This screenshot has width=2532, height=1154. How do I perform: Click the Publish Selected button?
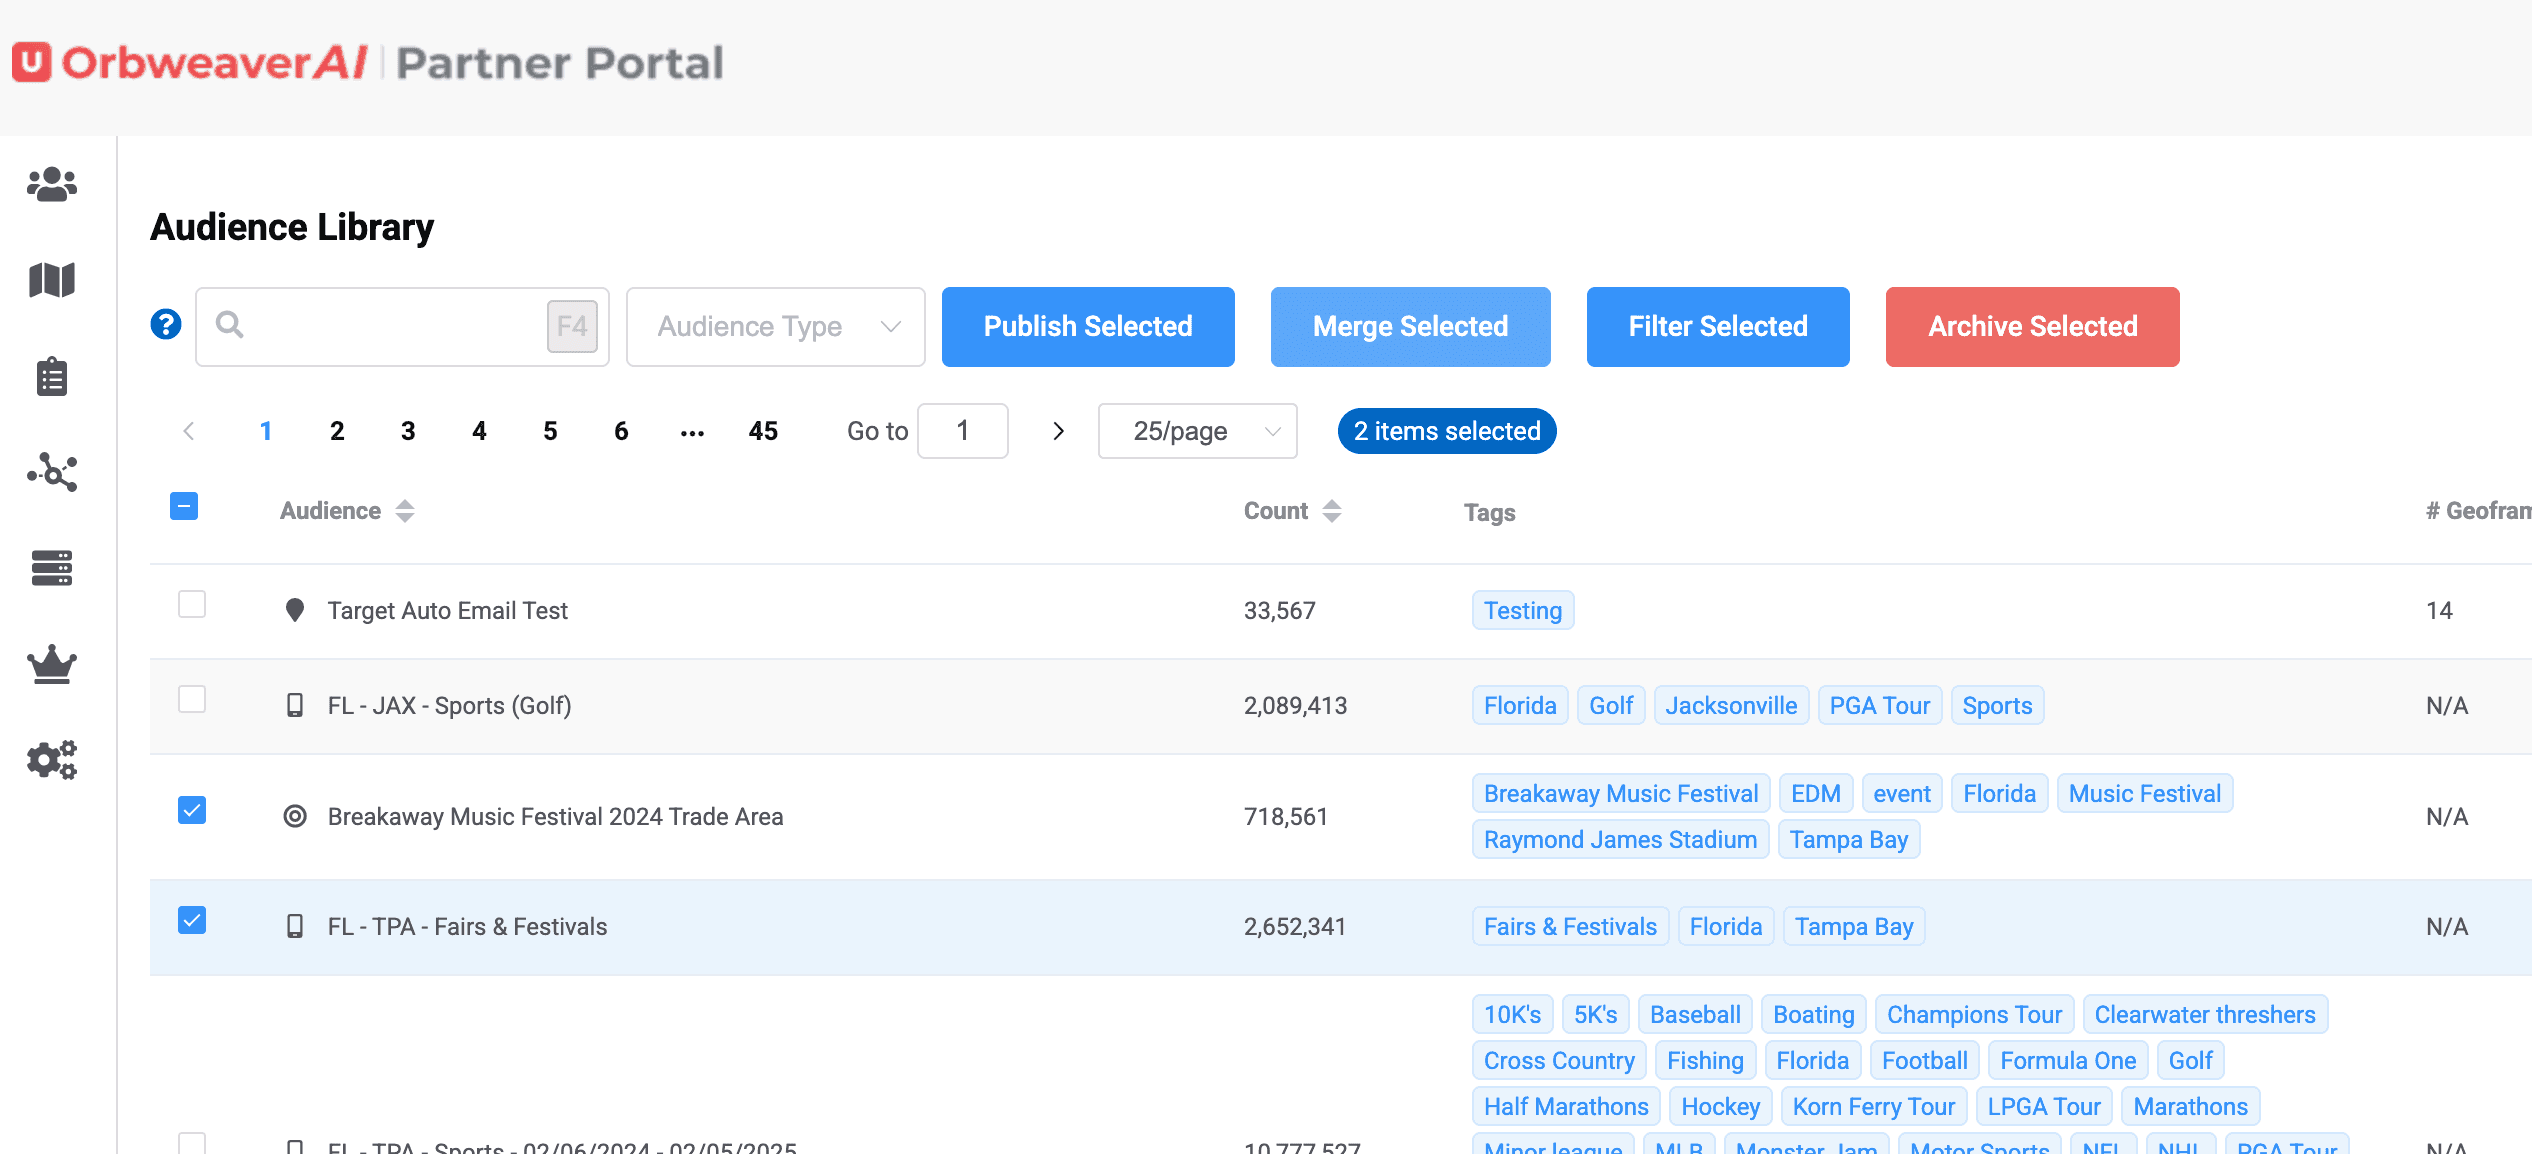(x=1088, y=327)
